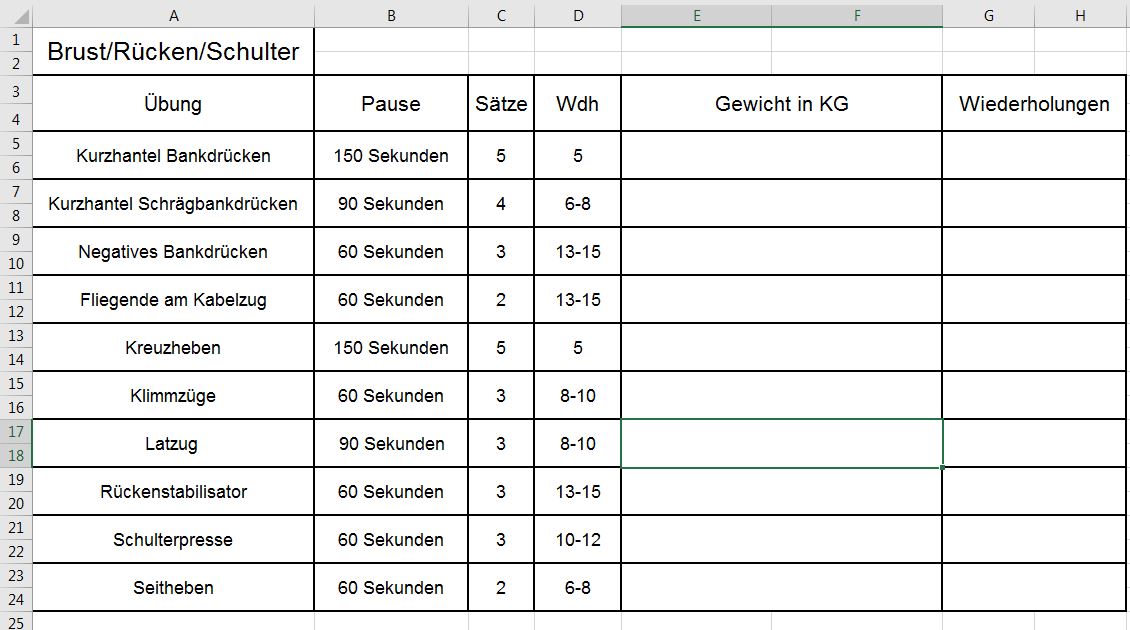Click the Brust/Rücken/Schulter title cell
This screenshot has height=630, width=1130.
[172, 51]
